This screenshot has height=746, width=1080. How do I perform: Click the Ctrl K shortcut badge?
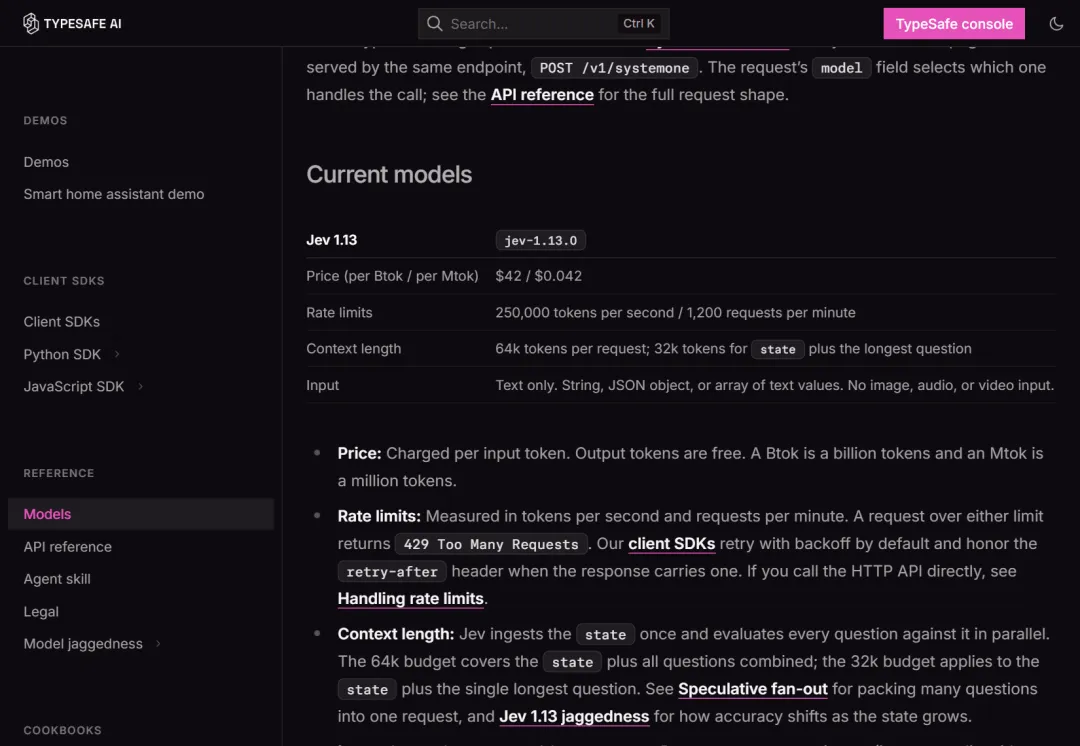coord(638,23)
